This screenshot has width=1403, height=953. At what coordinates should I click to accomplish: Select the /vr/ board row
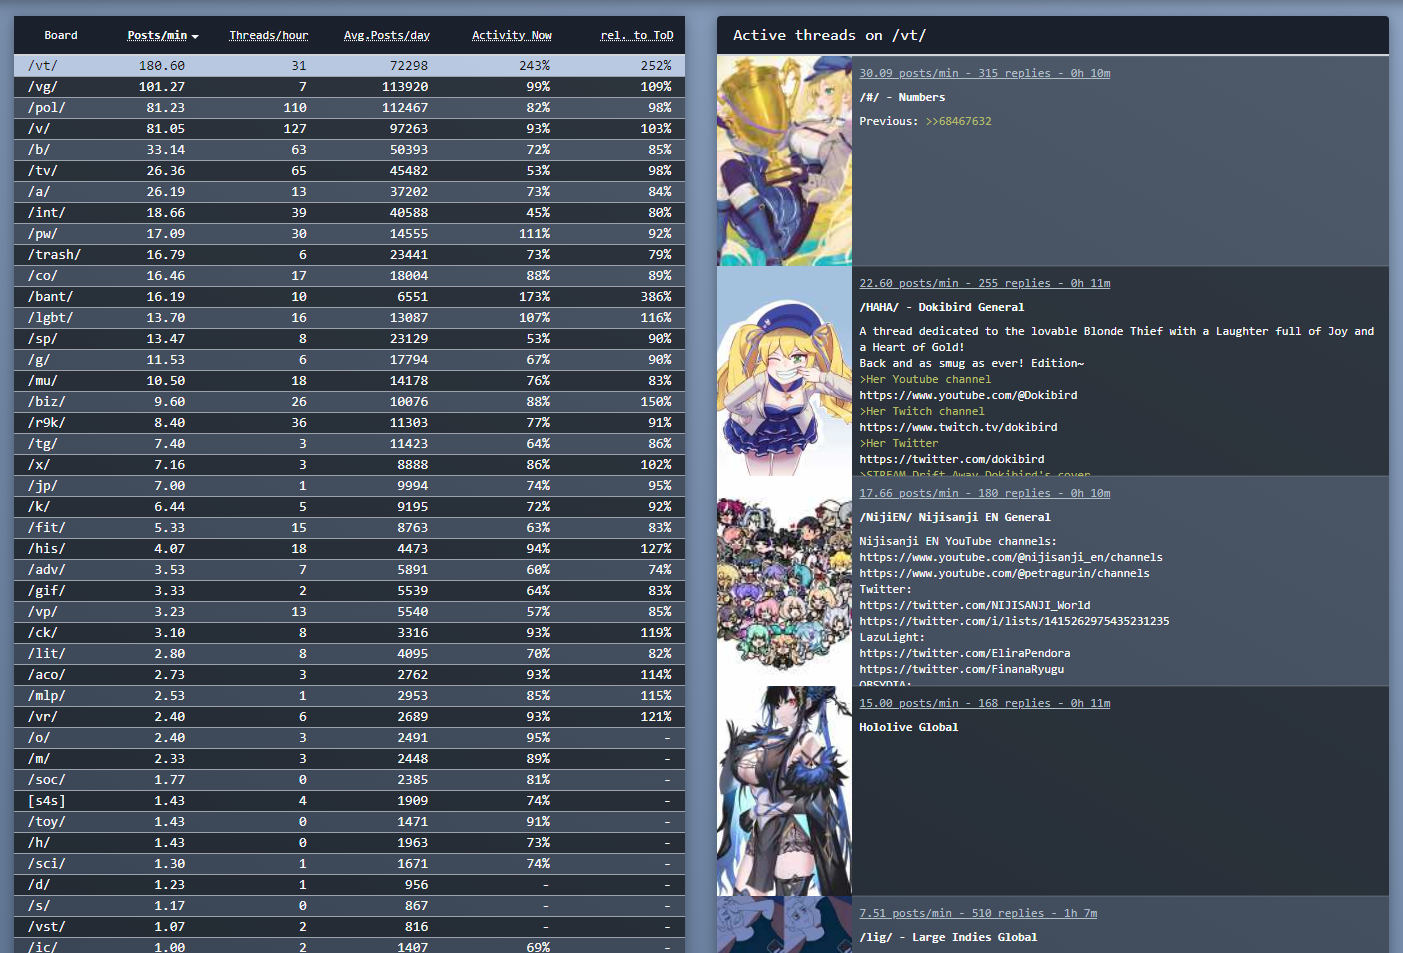(349, 717)
